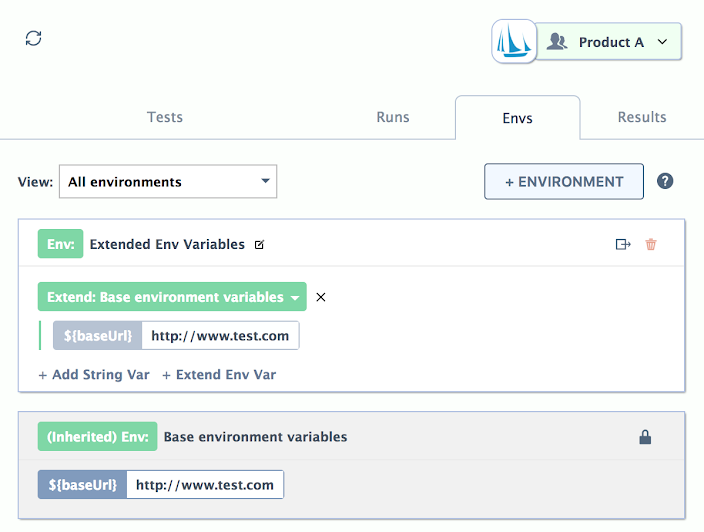Click the Env: label badge
The width and height of the screenshot is (704, 532).
pyautogui.click(x=61, y=244)
